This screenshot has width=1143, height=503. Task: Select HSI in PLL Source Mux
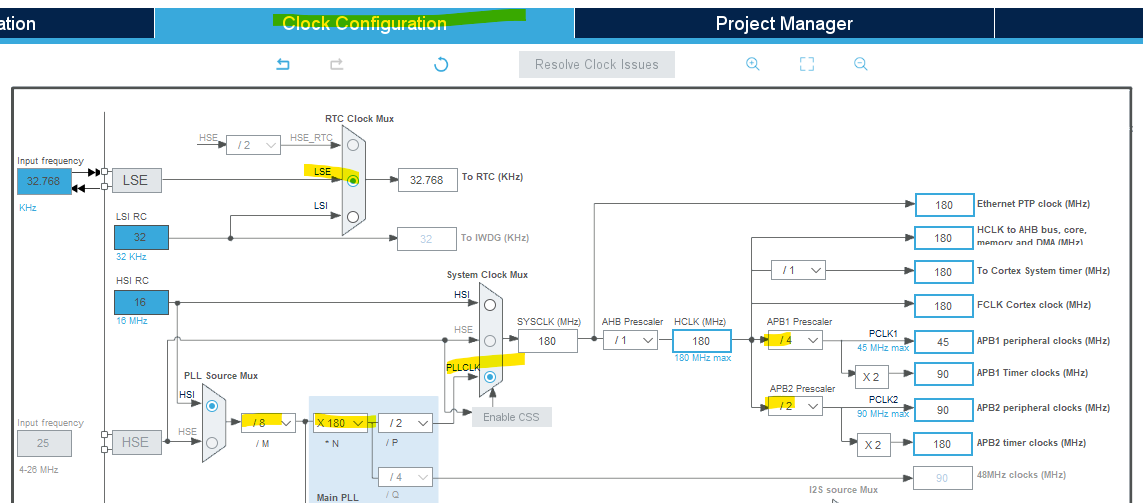point(212,406)
